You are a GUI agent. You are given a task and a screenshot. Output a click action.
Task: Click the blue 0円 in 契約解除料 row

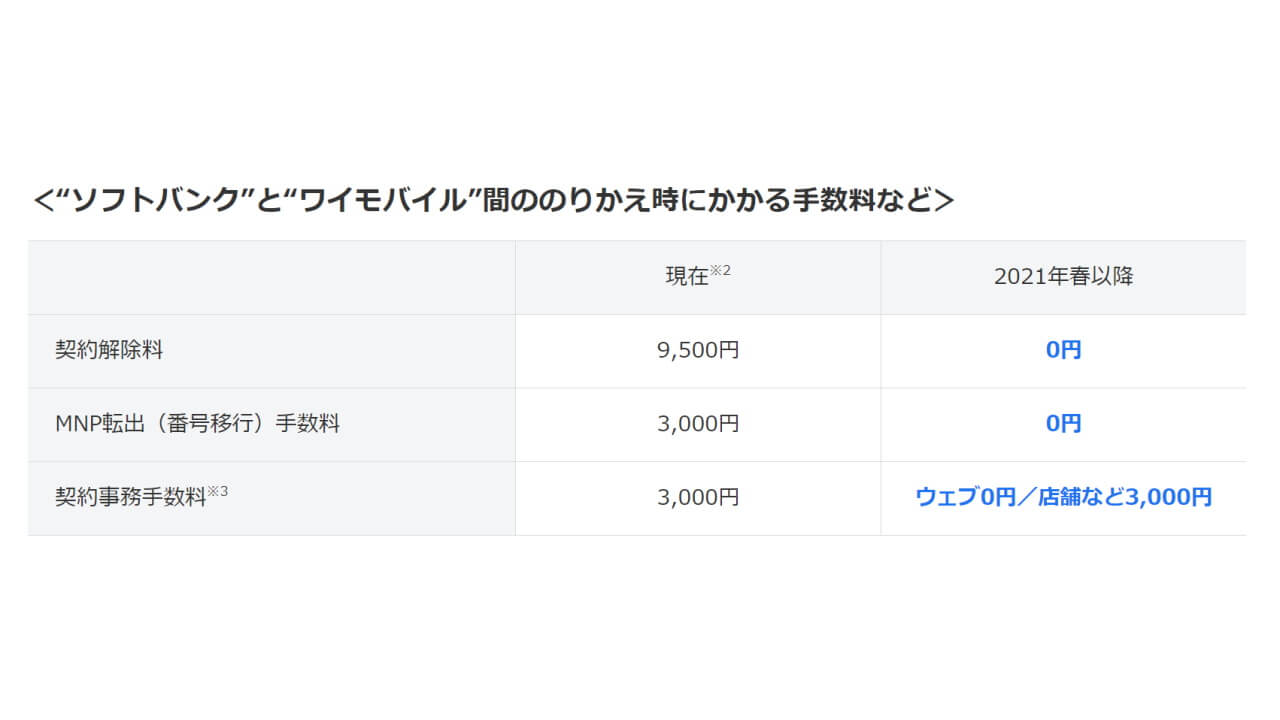1063,351
